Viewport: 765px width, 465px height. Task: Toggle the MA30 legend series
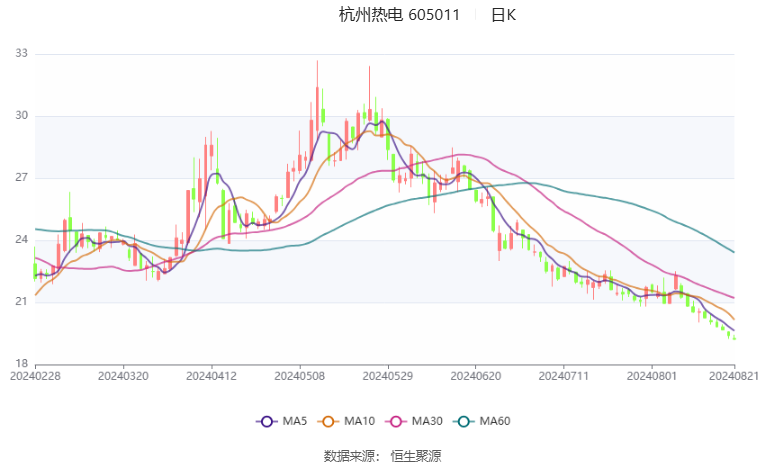(414, 422)
